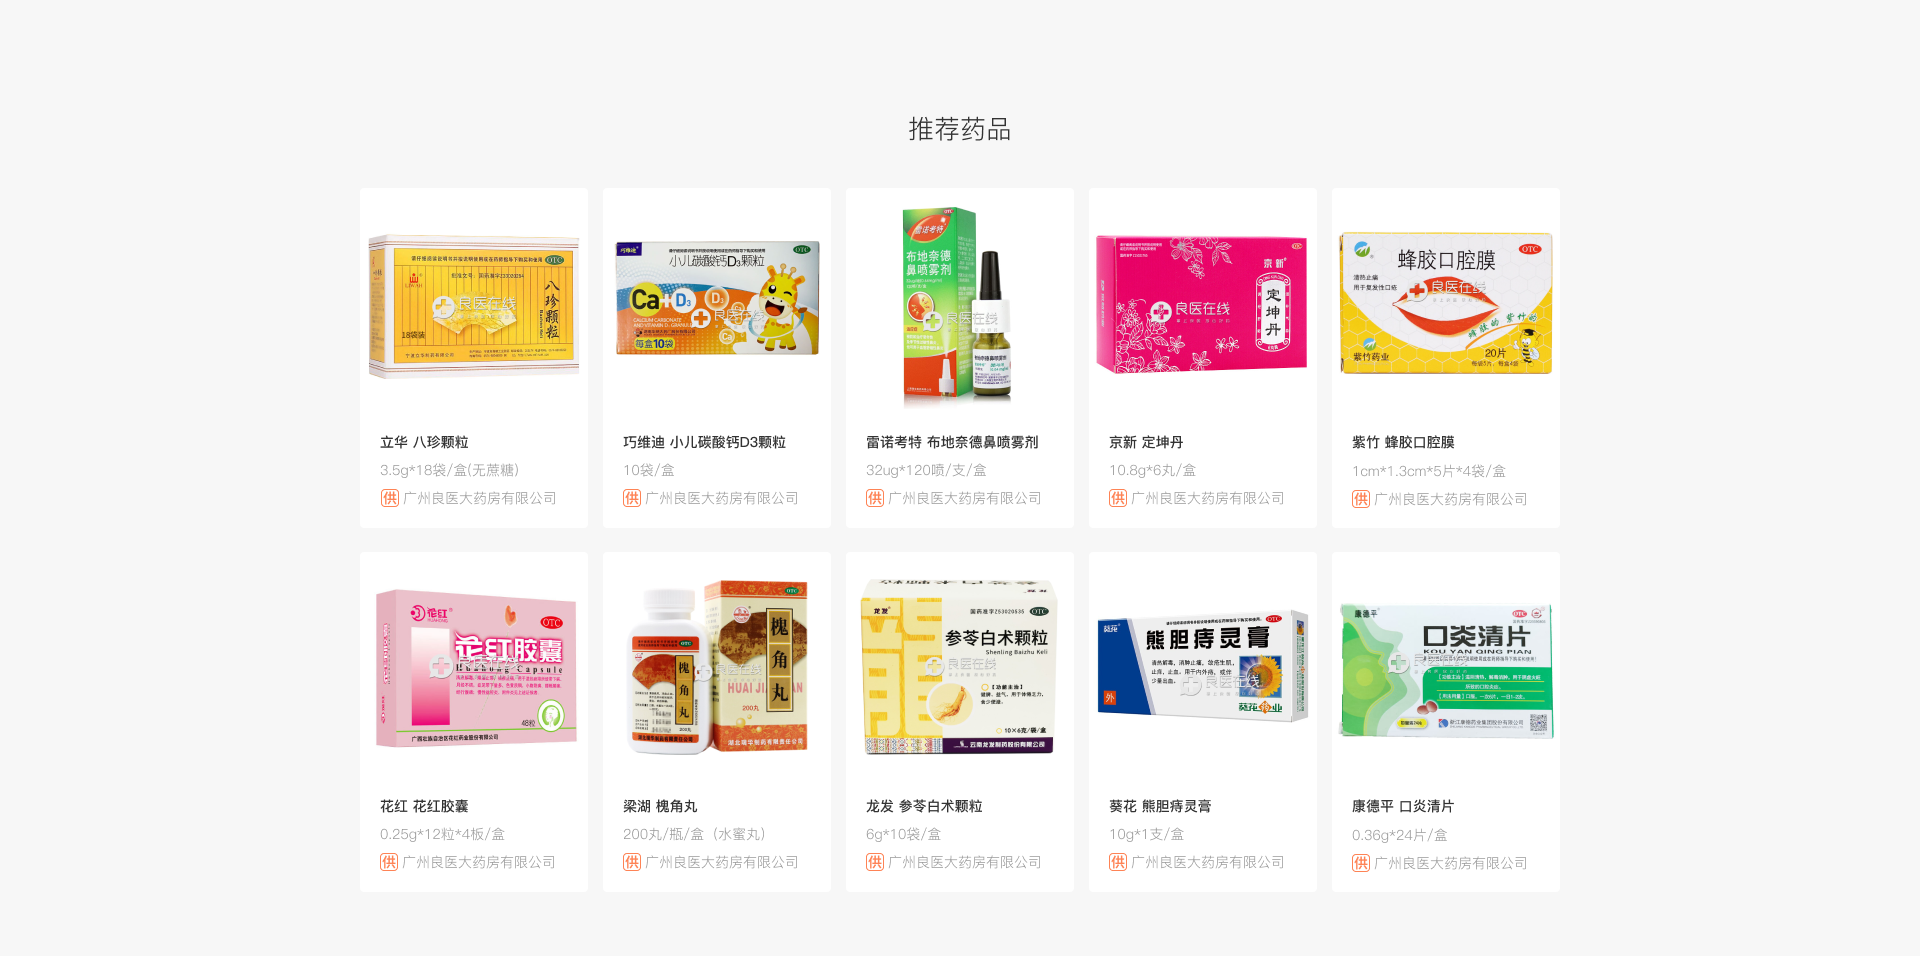Click supplier icon under 花红 花红胶囊

click(389, 862)
